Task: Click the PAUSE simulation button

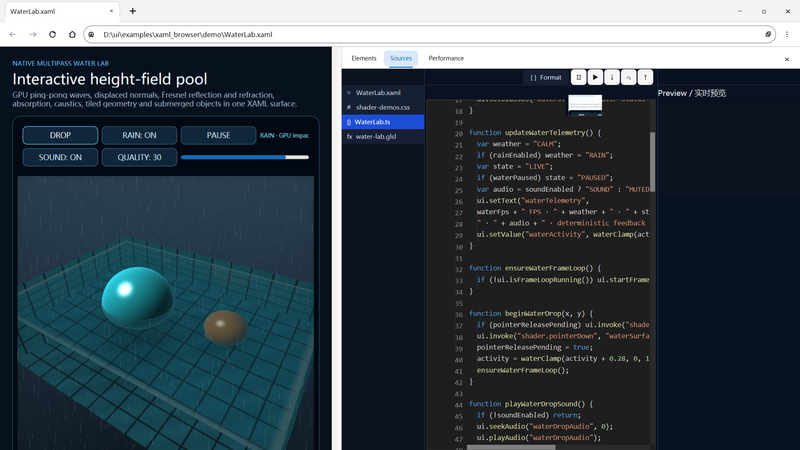Action: (218, 135)
